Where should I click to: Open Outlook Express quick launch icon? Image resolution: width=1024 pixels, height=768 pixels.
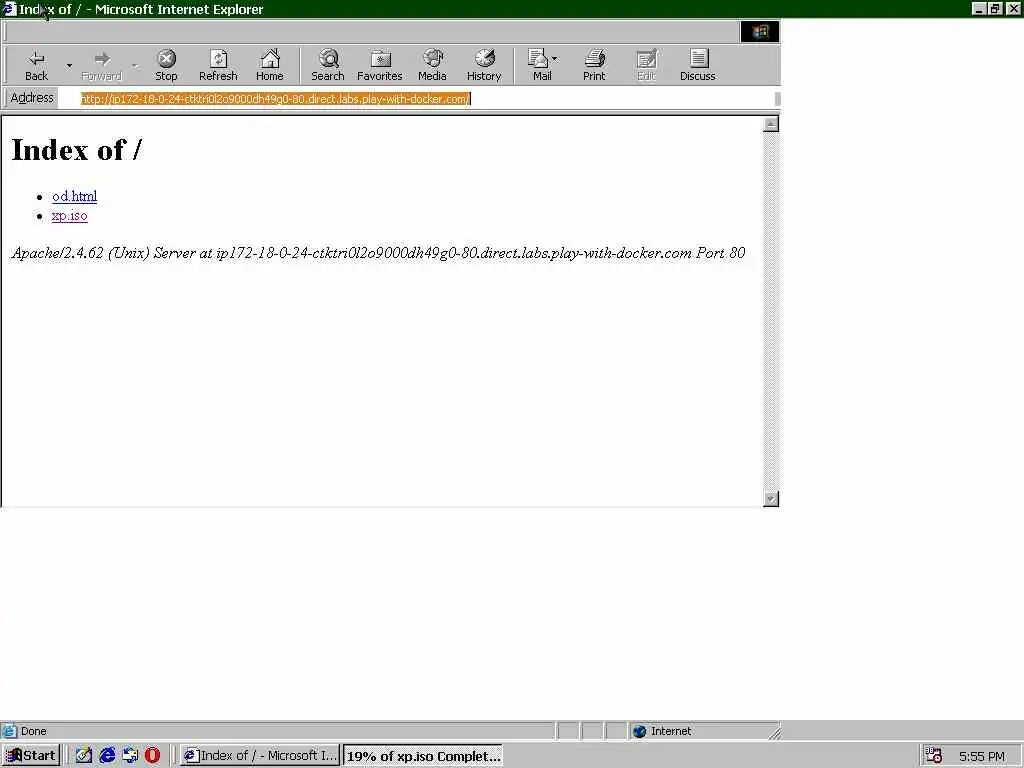[130, 756]
